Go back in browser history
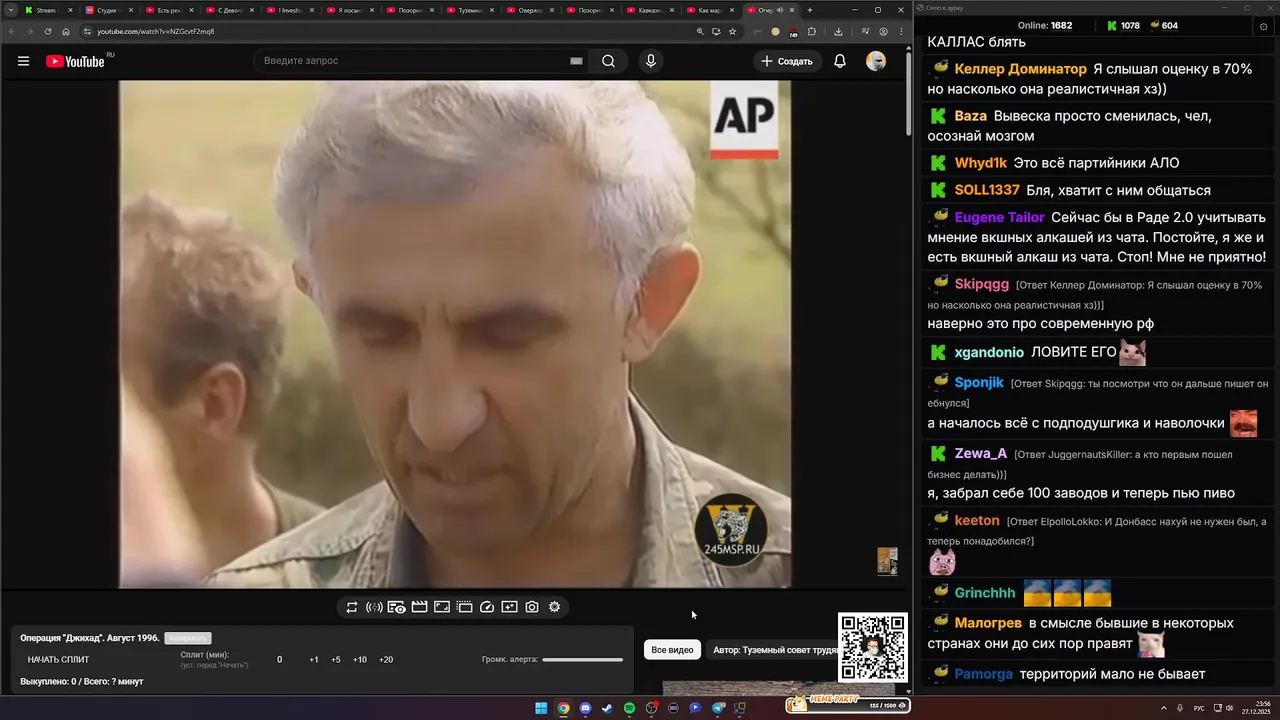1280x720 pixels. [11, 31]
